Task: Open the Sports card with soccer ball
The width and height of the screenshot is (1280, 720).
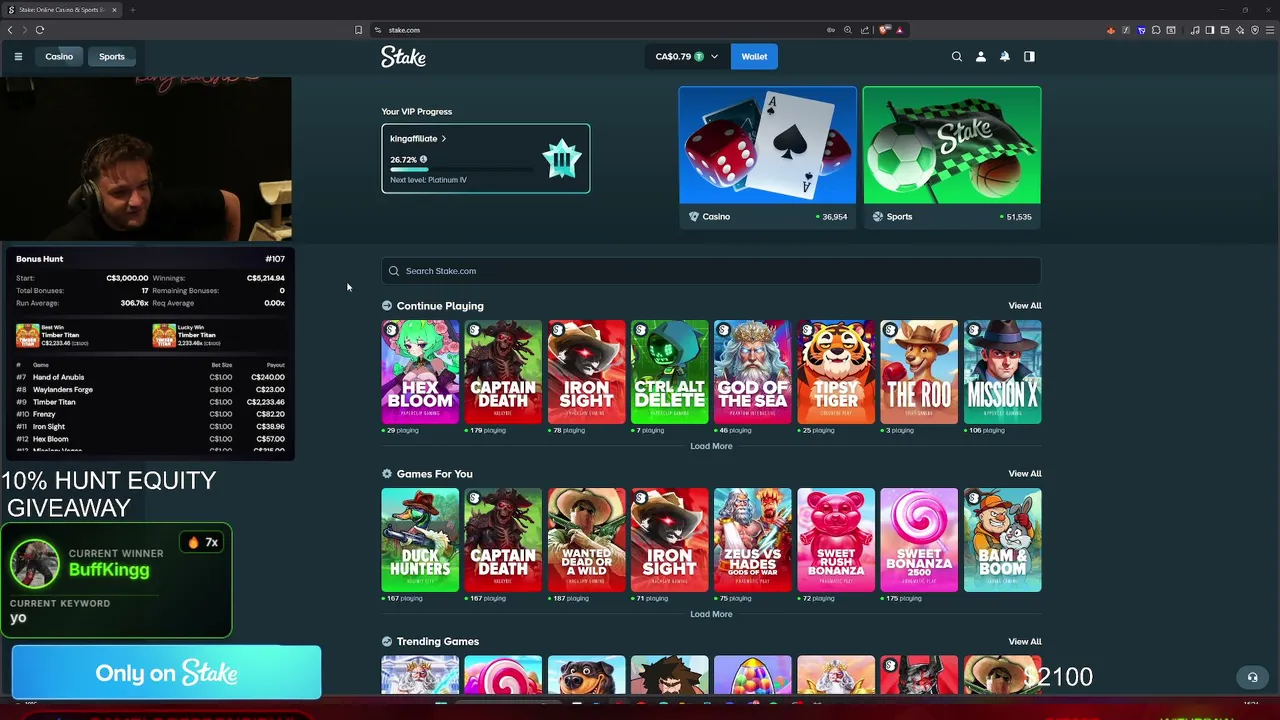Action: pos(951,157)
